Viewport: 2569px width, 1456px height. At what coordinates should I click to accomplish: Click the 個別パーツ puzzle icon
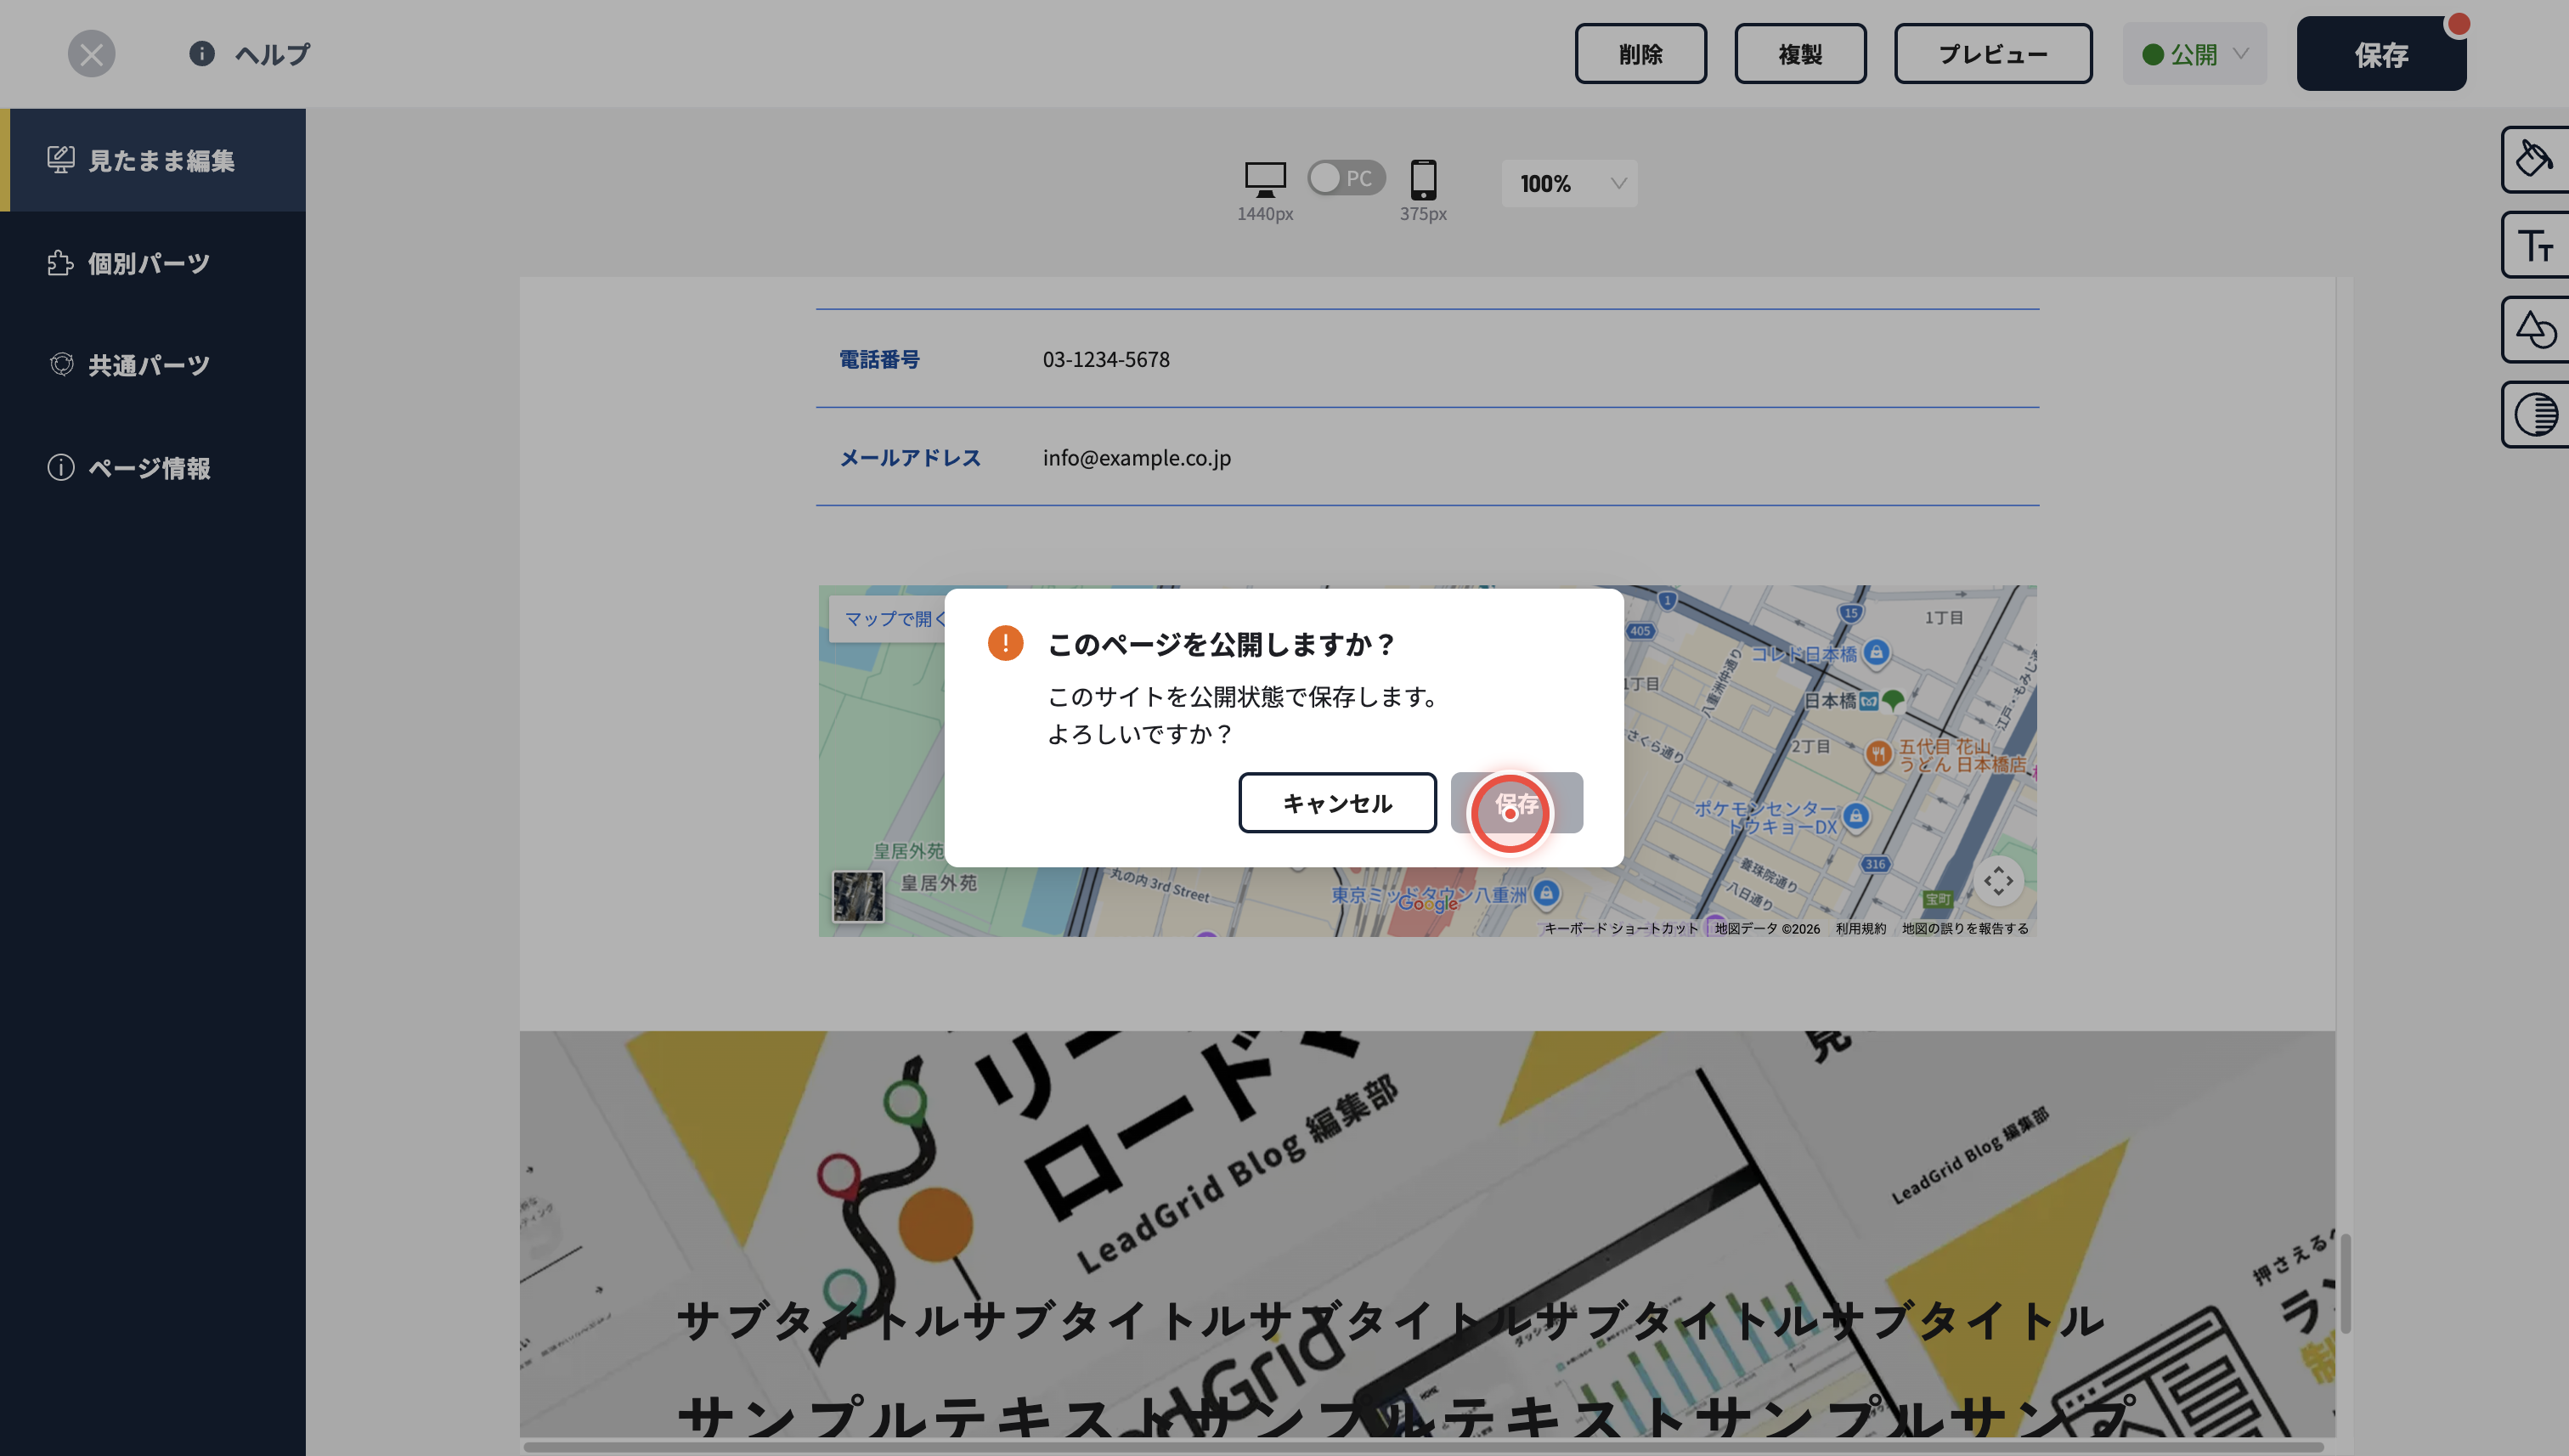tap(60, 263)
